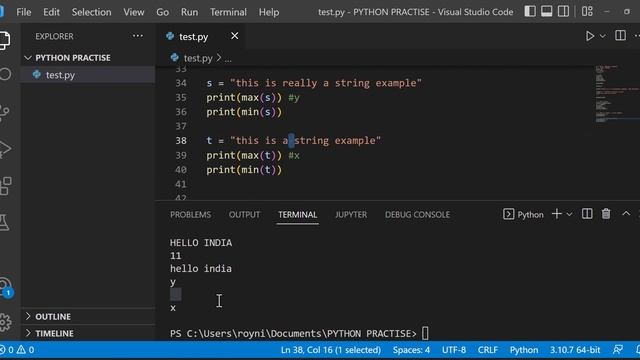
Task: Click hello india lowercase terminal output
Action: (201, 269)
